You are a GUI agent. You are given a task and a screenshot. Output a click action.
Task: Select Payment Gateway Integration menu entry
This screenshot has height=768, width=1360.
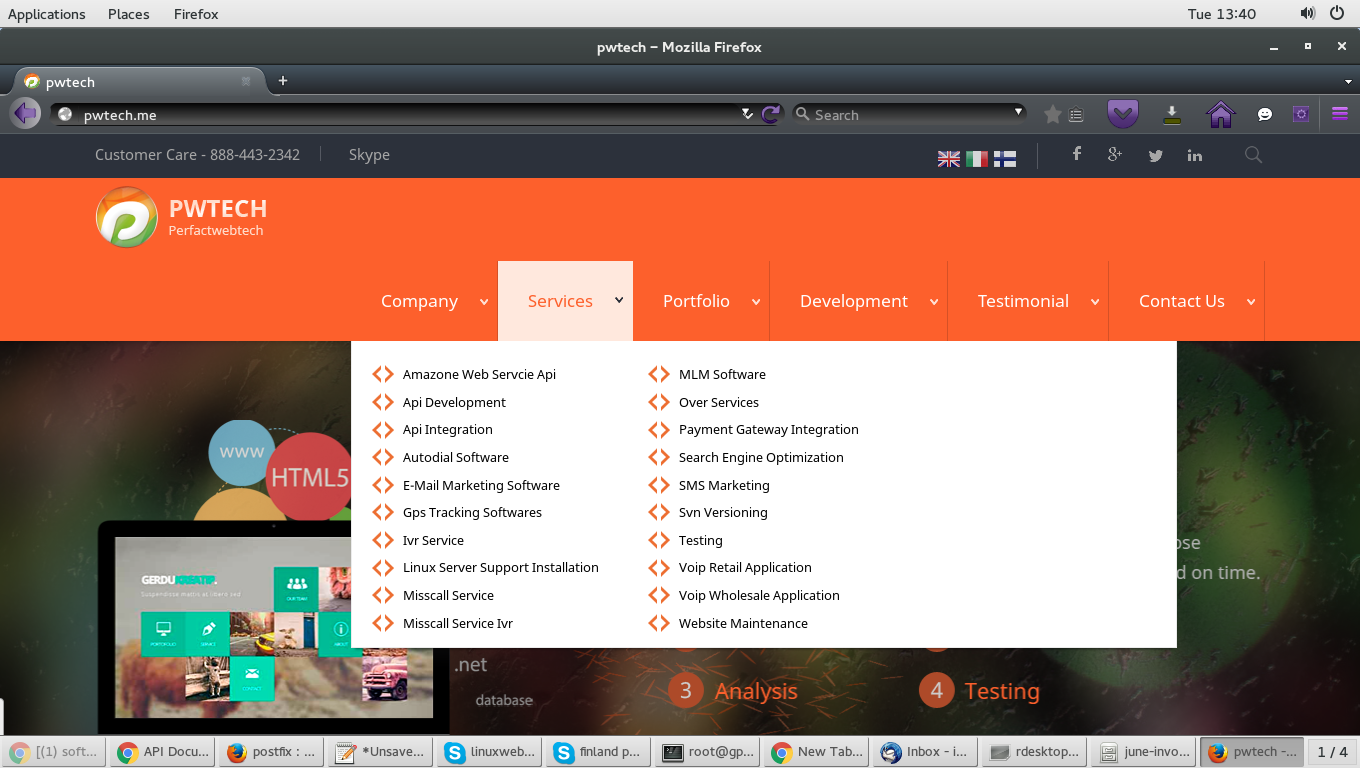point(768,430)
